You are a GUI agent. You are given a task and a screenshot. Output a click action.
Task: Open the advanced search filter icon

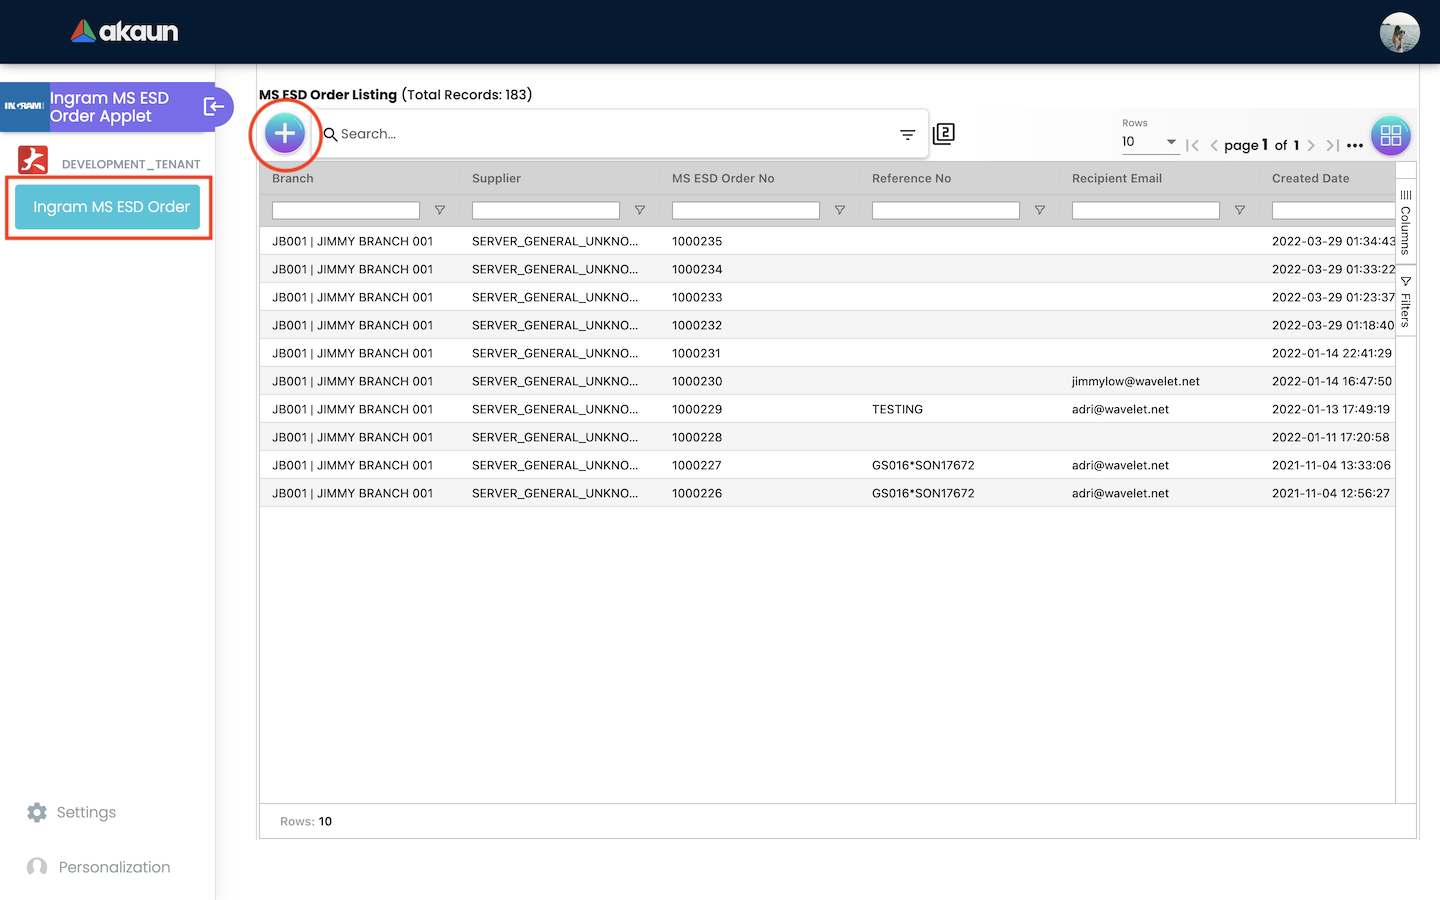907,134
